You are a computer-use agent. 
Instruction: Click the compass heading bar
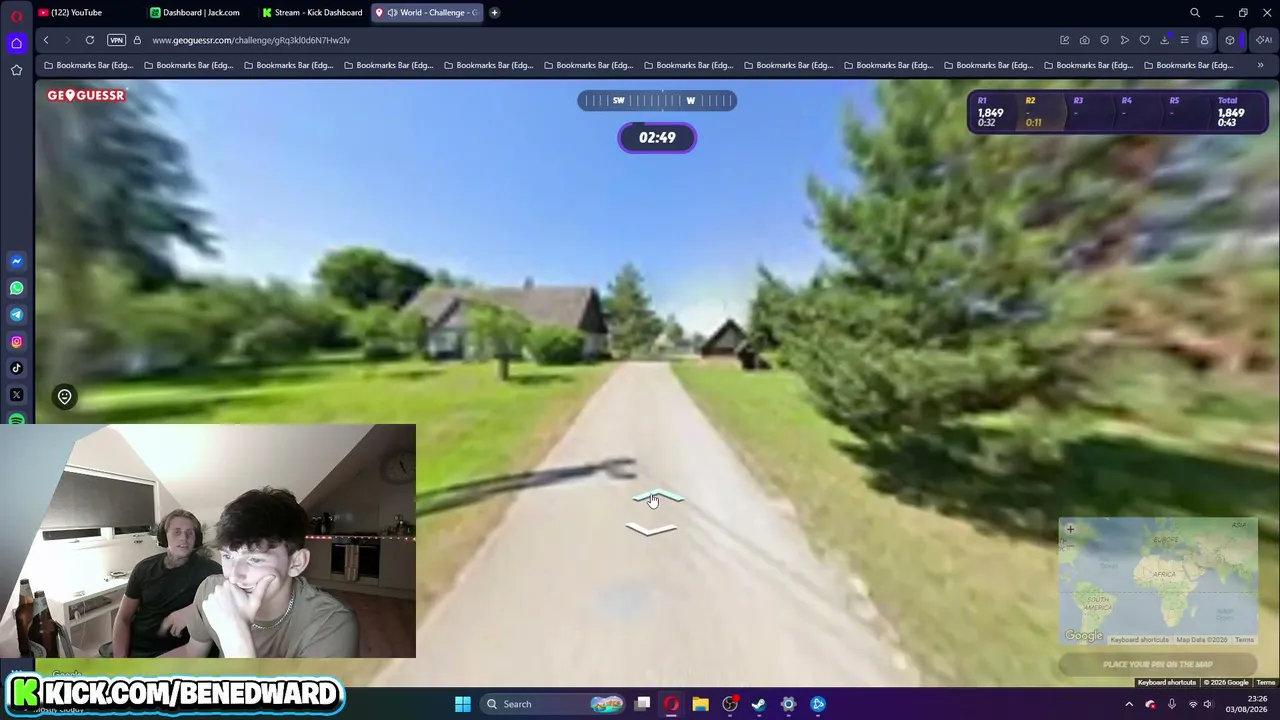657,100
